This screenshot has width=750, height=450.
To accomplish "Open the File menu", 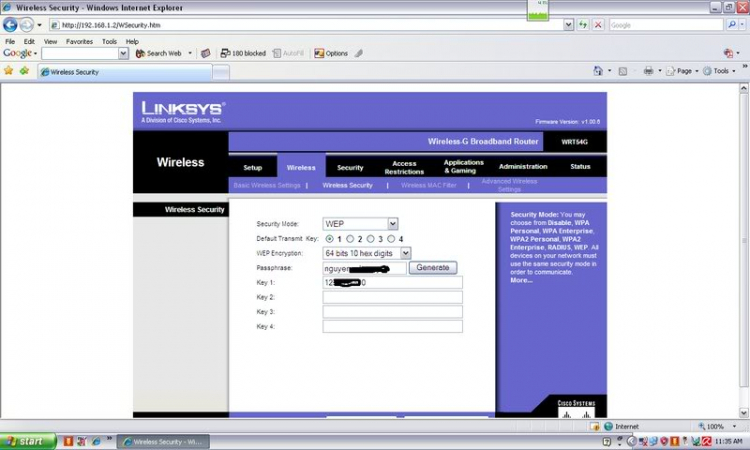I will pos(10,42).
